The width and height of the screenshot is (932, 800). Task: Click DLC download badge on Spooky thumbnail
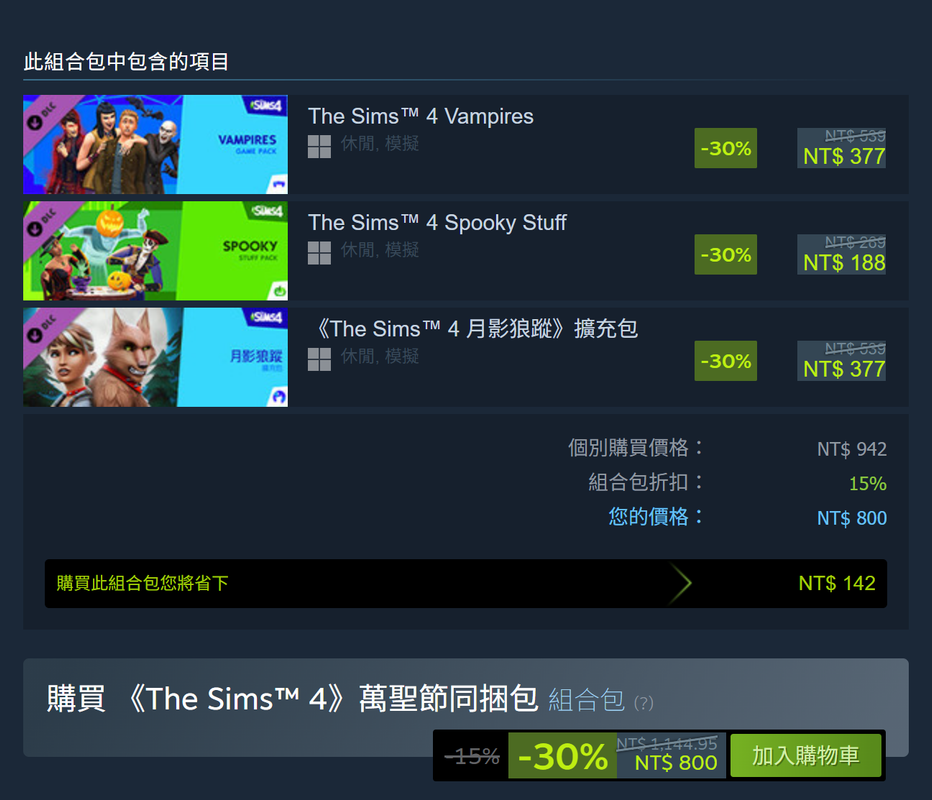coord(35,229)
